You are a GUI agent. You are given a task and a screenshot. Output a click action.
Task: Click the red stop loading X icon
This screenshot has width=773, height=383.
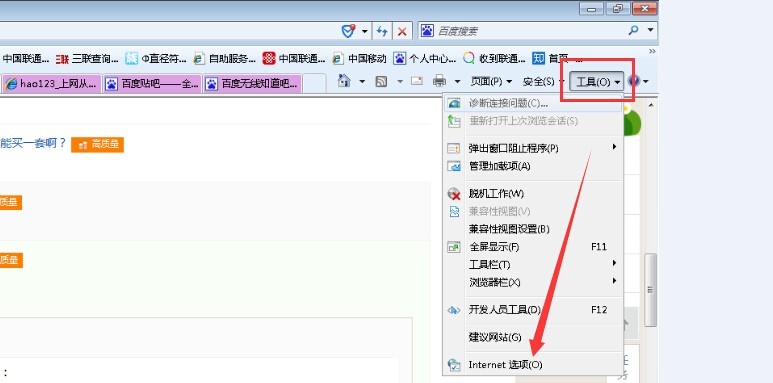402,32
